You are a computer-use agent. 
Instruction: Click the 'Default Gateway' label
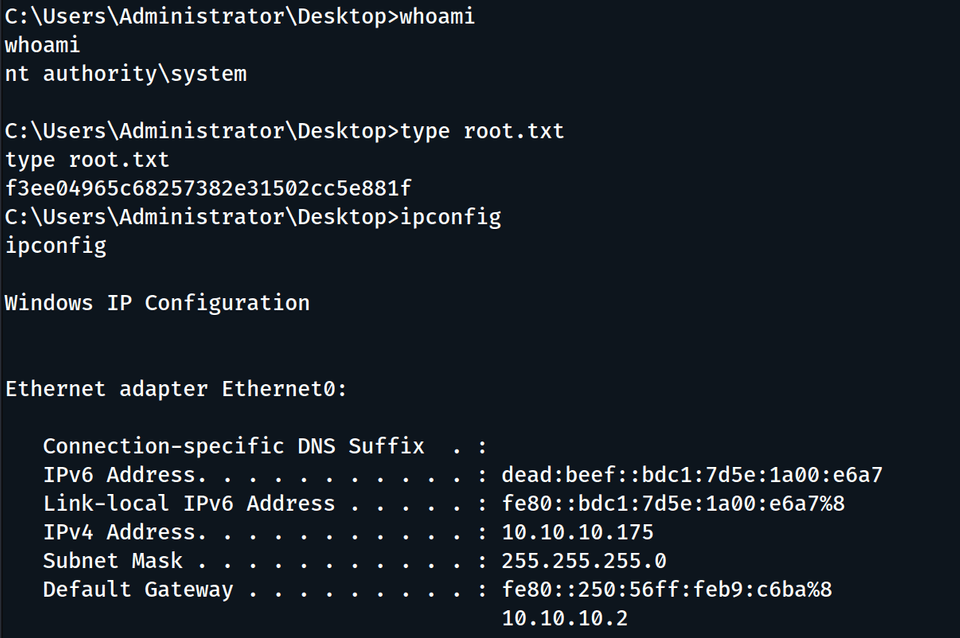(x=138, y=590)
